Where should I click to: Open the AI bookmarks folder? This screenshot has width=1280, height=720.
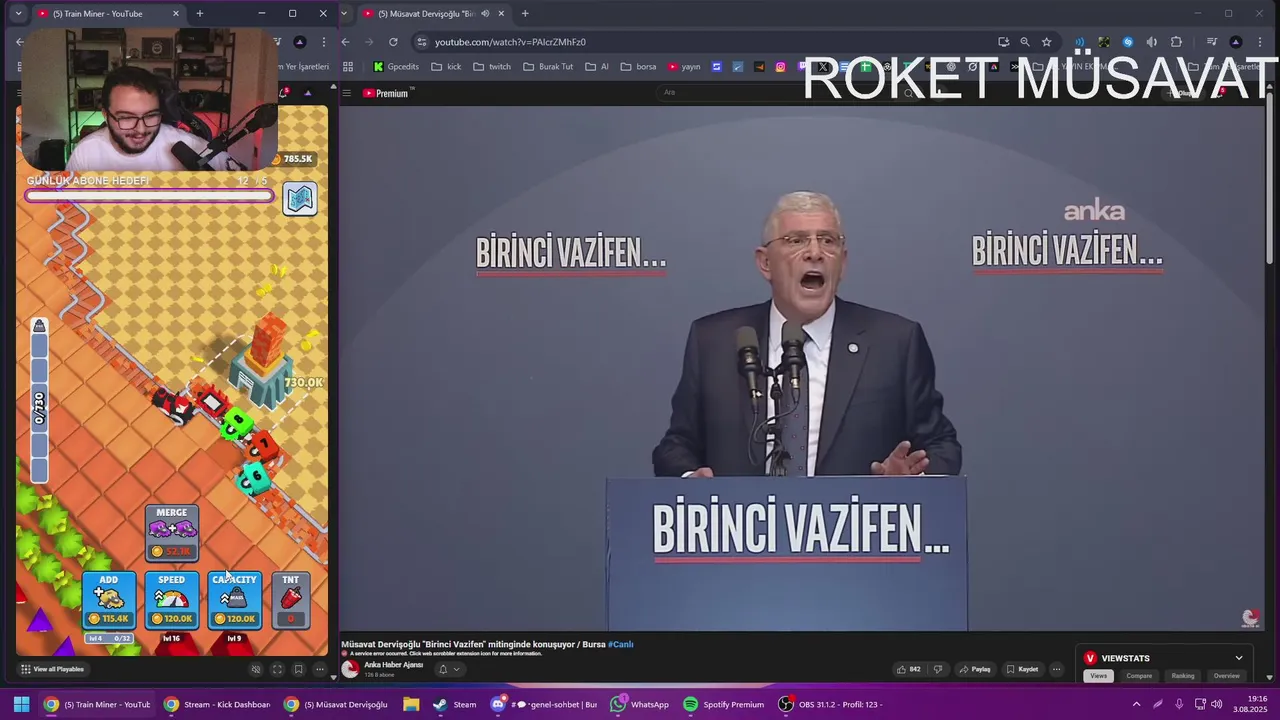(597, 67)
